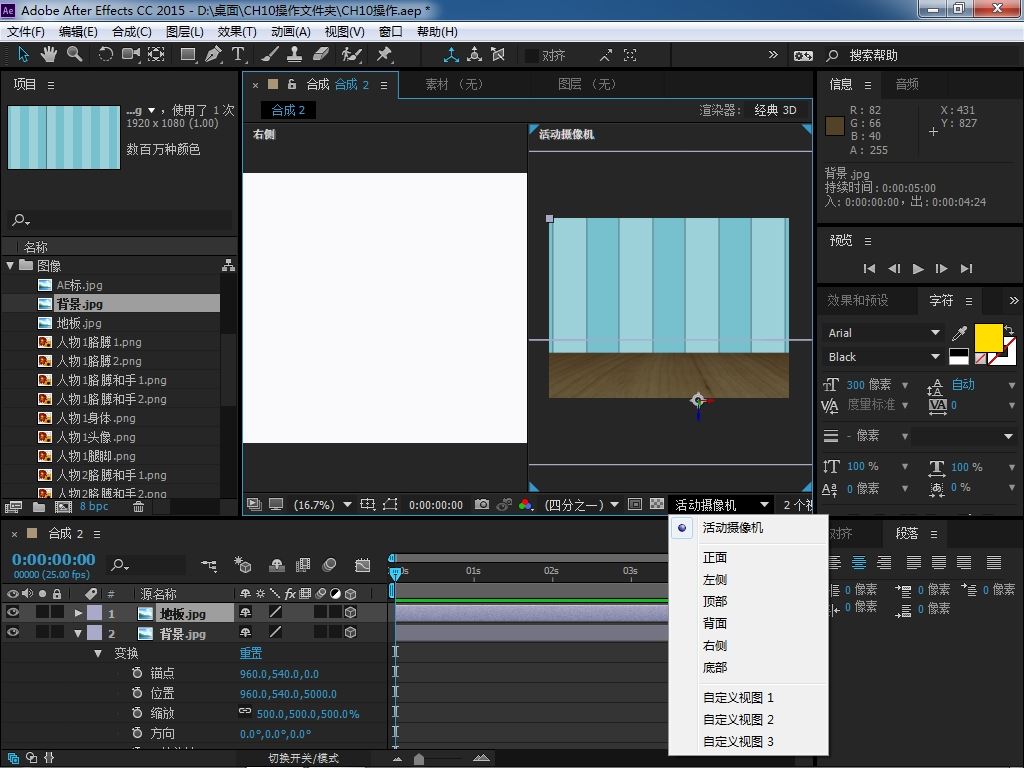Toggle the composition lock icon in viewer tab
1024x768 pixels.
click(292, 84)
